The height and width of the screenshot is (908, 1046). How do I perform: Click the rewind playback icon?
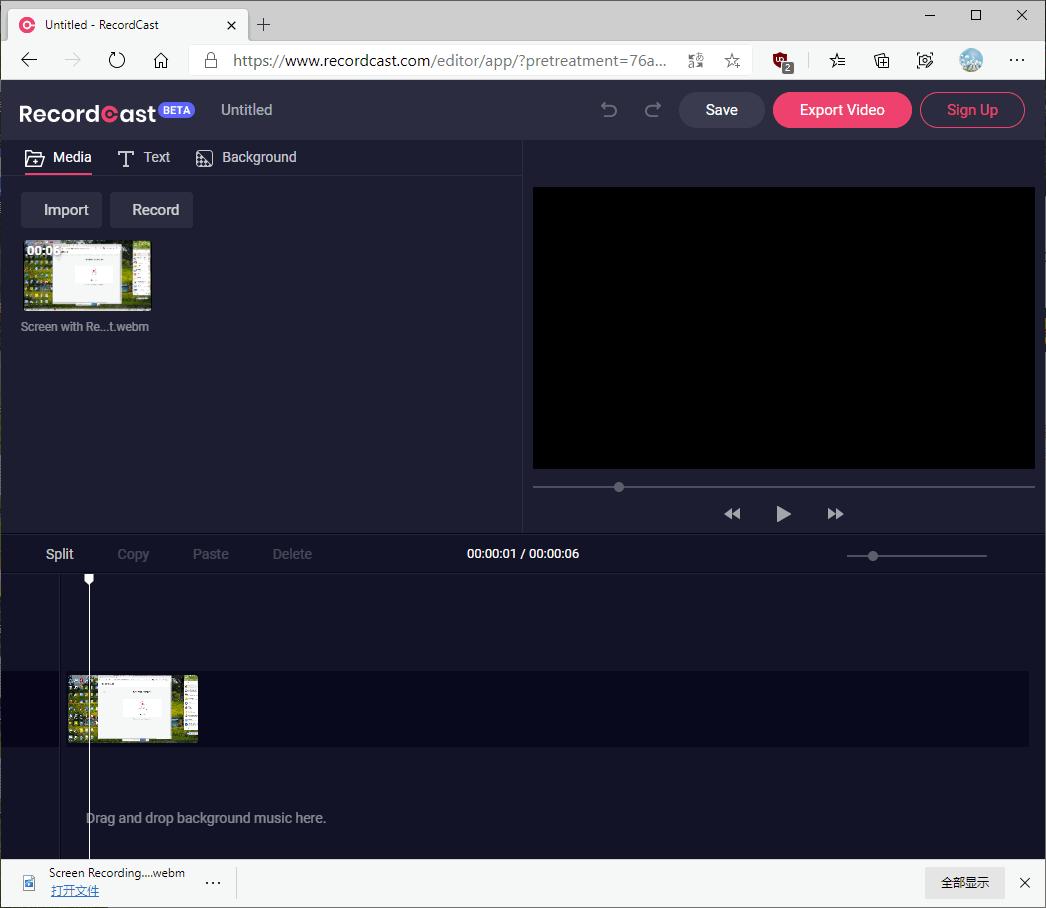(x=732, y=514)
